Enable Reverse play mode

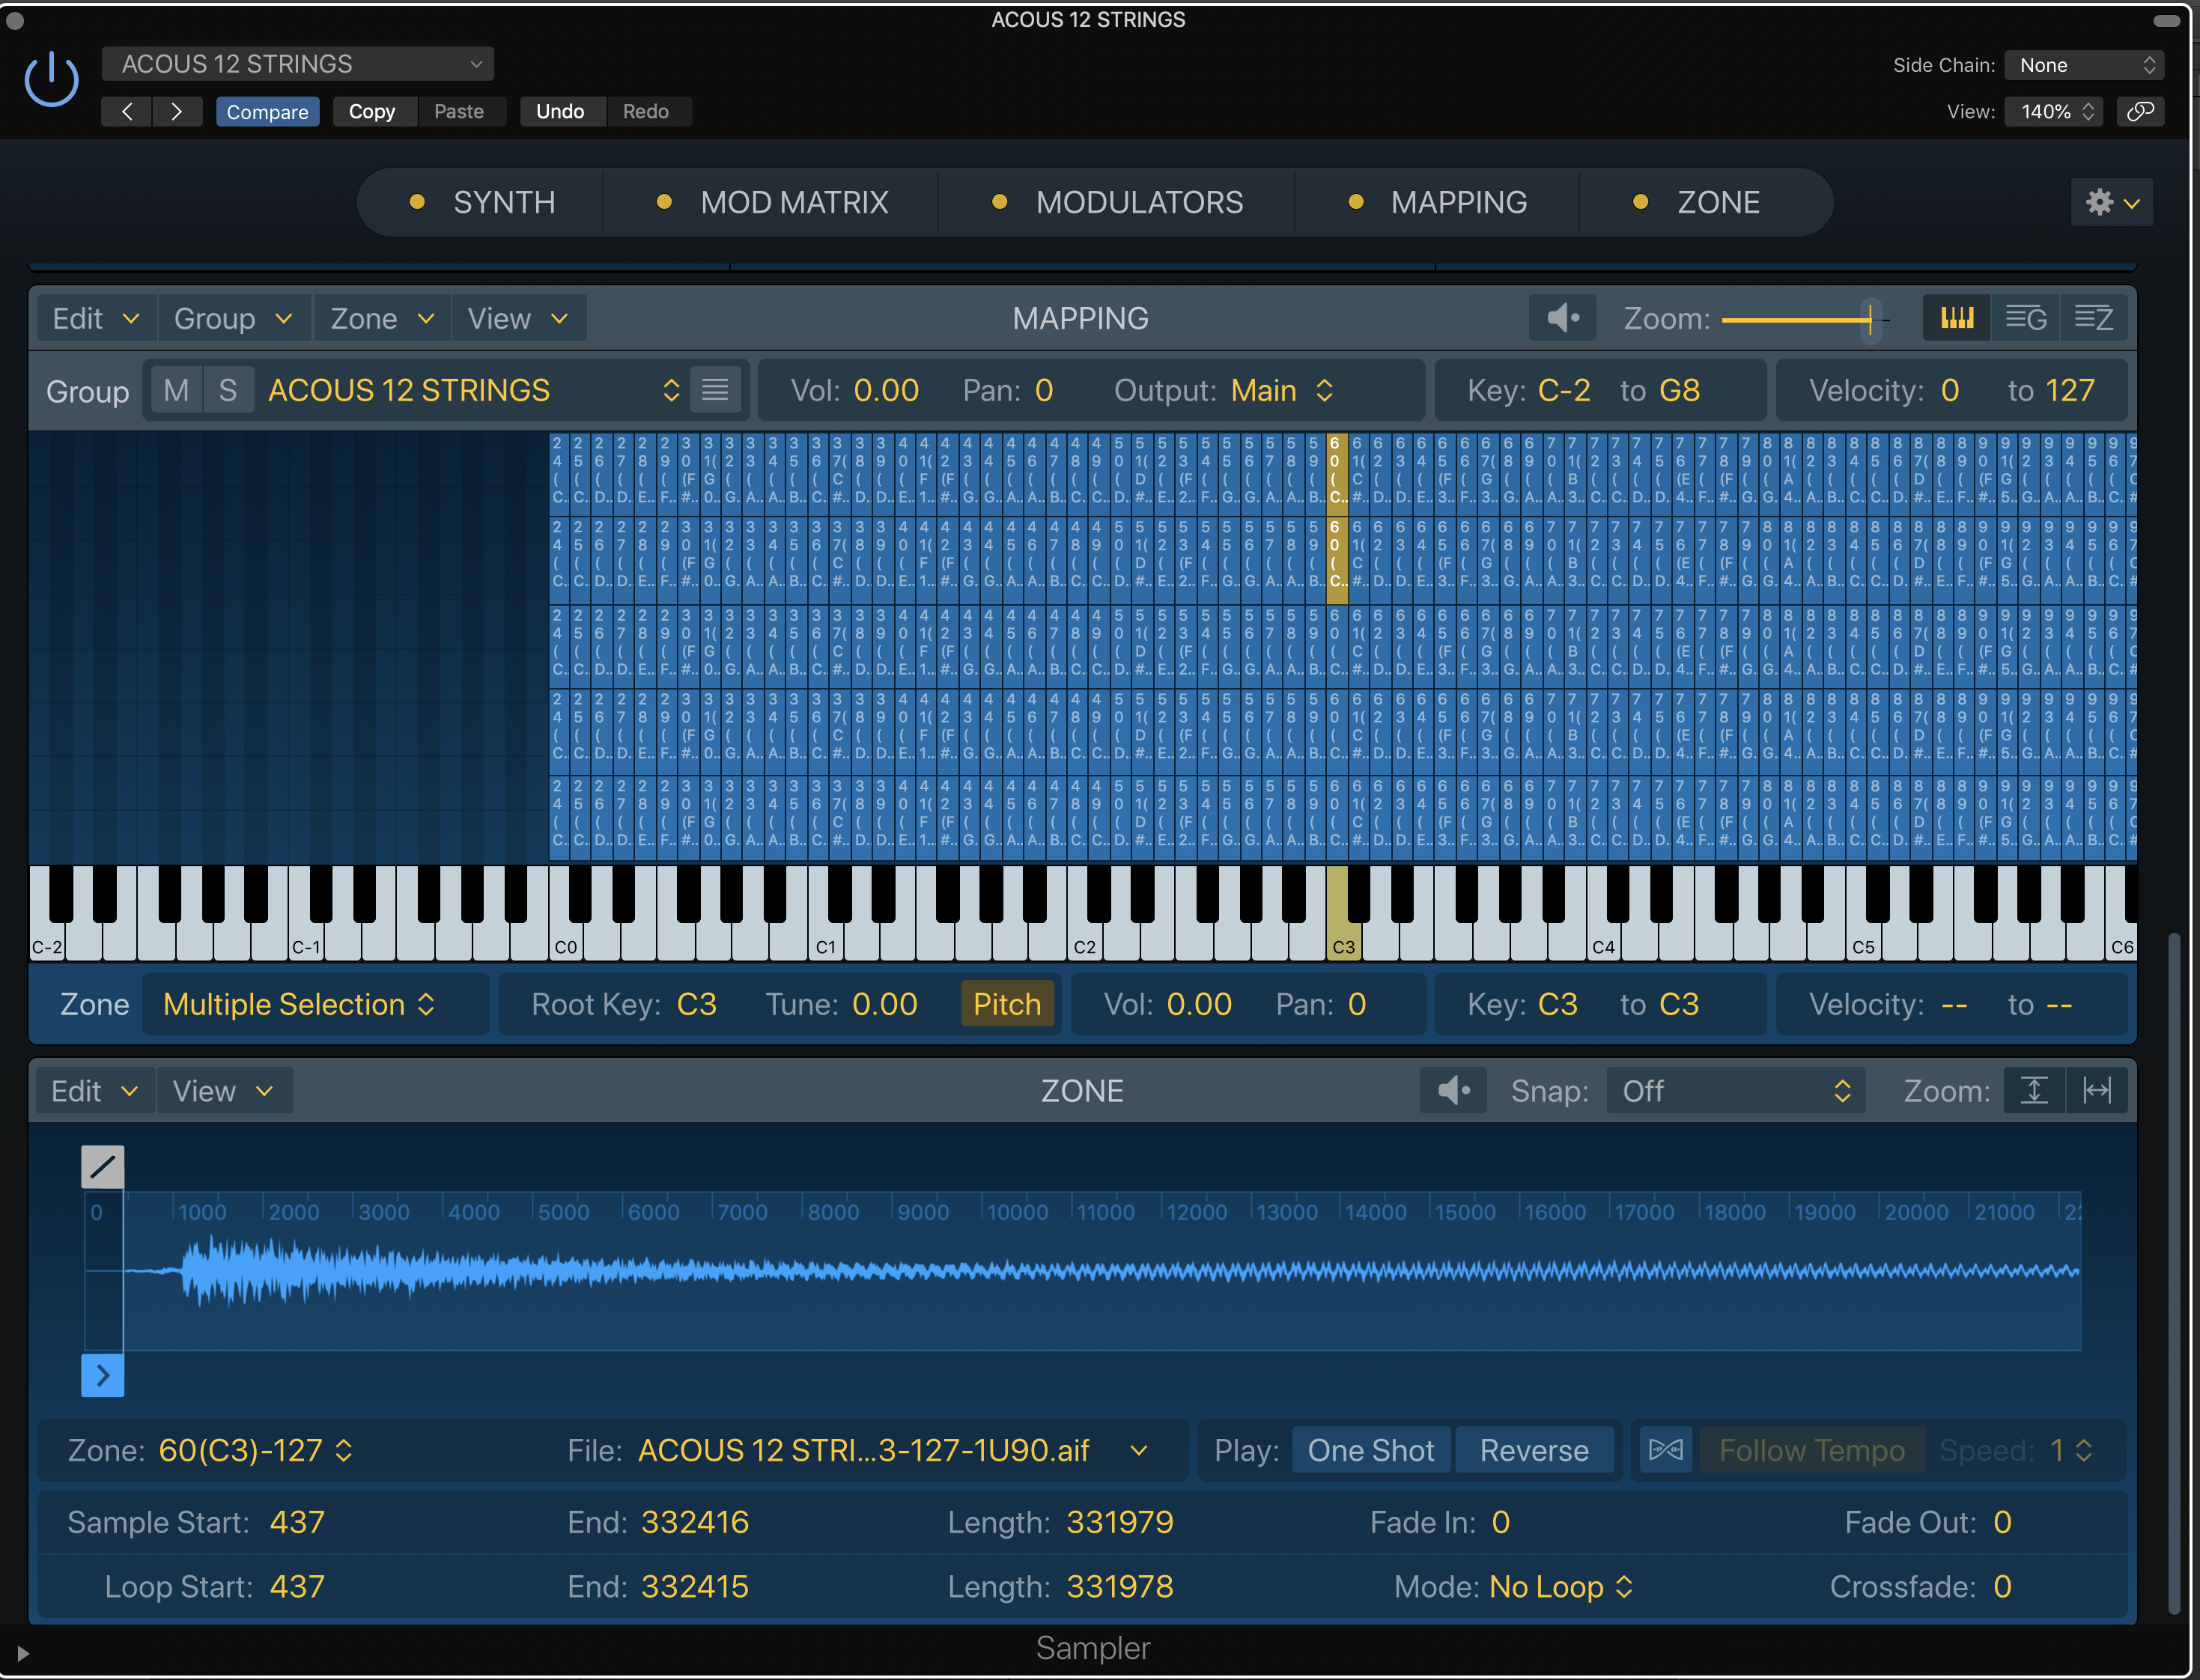(1534, 1450)
